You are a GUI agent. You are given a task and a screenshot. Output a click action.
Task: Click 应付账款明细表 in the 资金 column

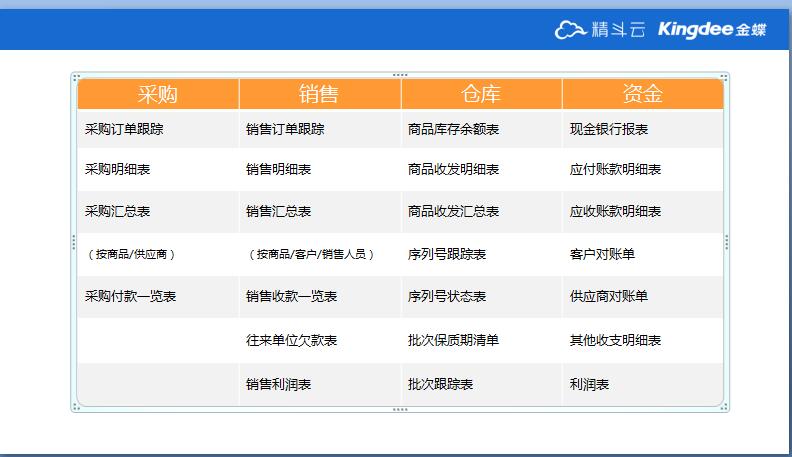(x=615, y=170)
